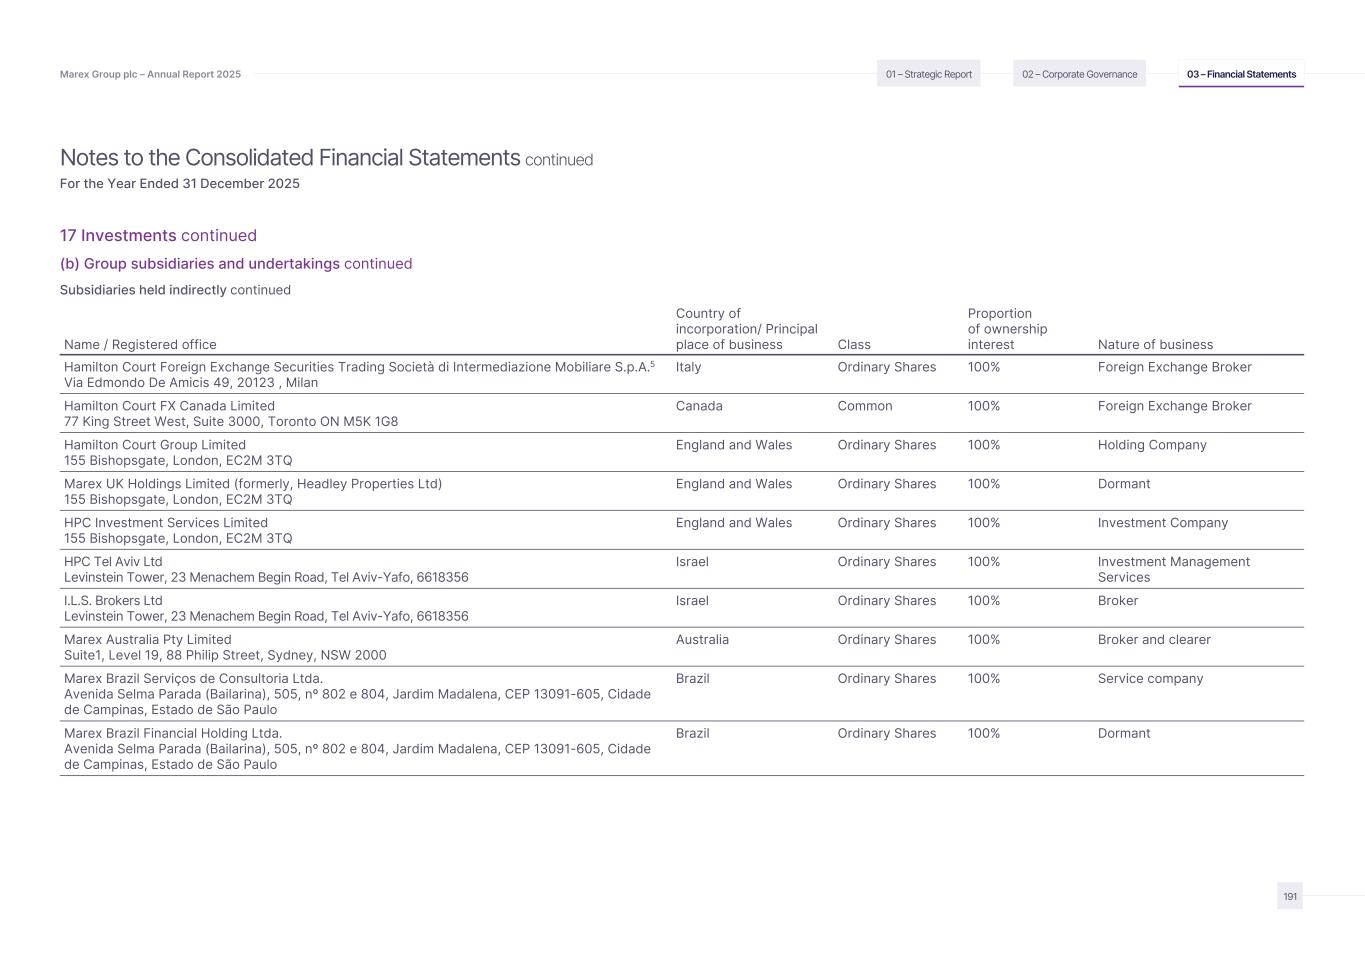The height and width of the screenshot is (966, 1365).
Task: Click address 'Via Edmondo De Amicis 49, 20123 , Milan'
Action: tap(191, 383)
